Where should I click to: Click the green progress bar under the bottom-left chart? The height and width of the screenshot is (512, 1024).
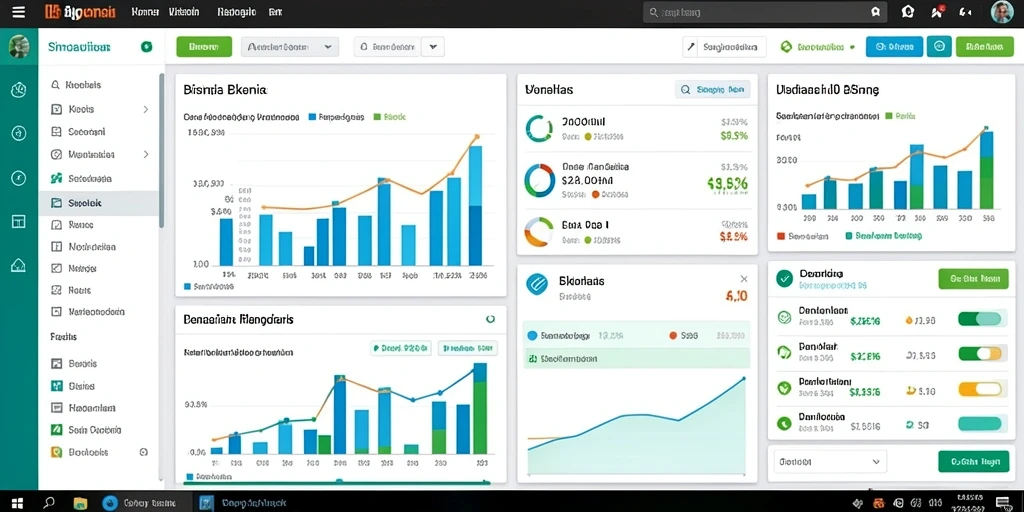pos(337,483)
